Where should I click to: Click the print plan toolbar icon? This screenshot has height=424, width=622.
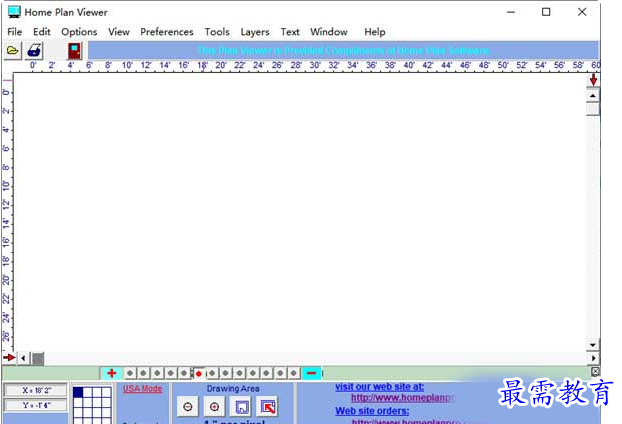pos(35,51)
